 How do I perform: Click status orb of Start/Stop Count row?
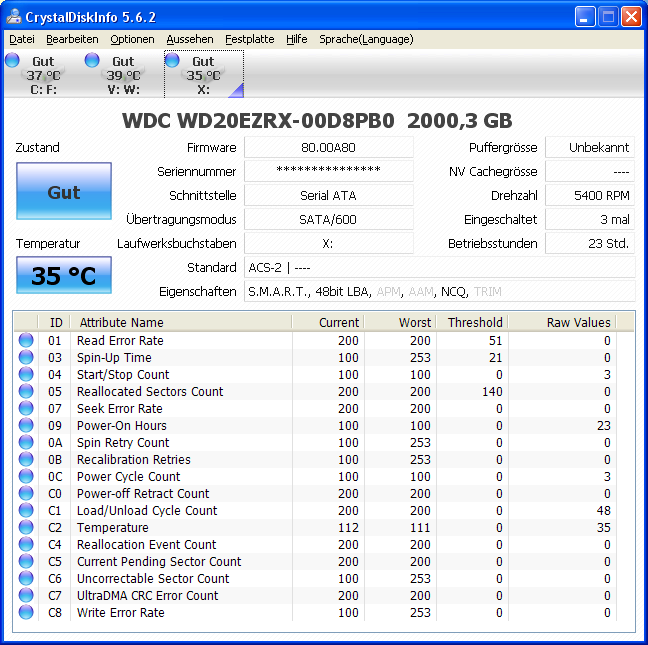(26, 374)
